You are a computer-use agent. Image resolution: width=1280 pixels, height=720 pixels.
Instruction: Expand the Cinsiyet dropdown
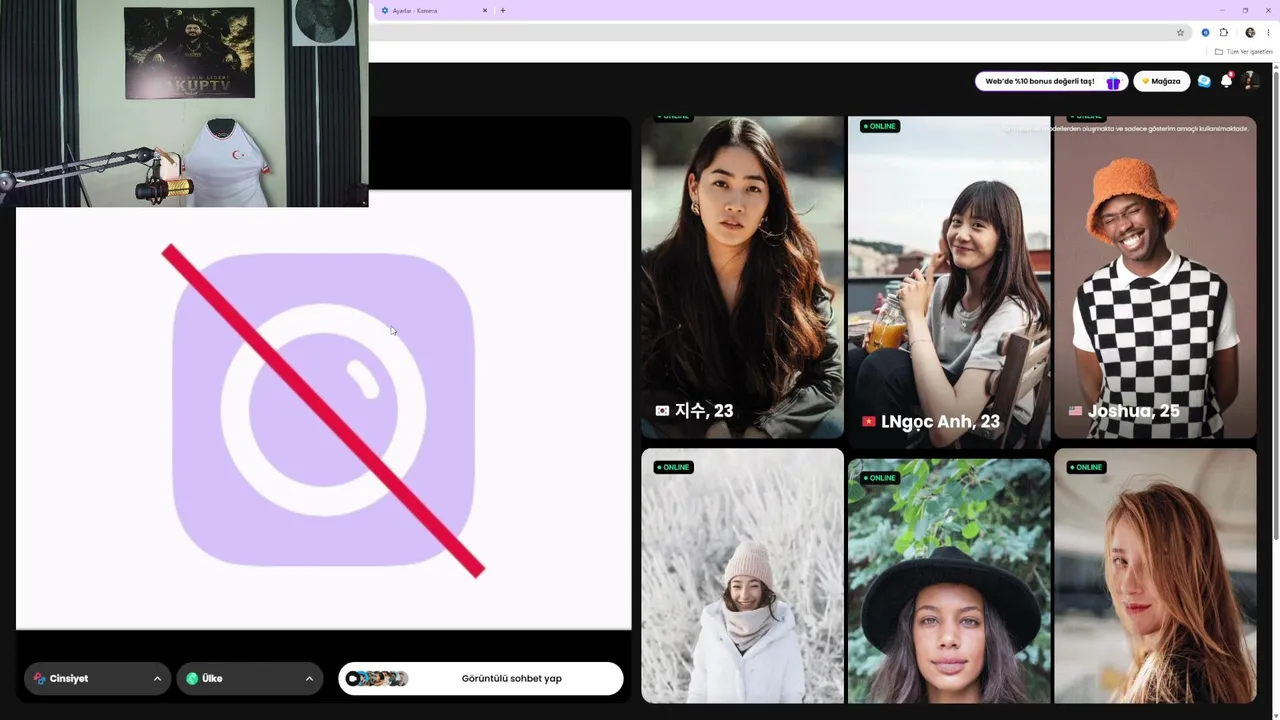coord(98,678)
